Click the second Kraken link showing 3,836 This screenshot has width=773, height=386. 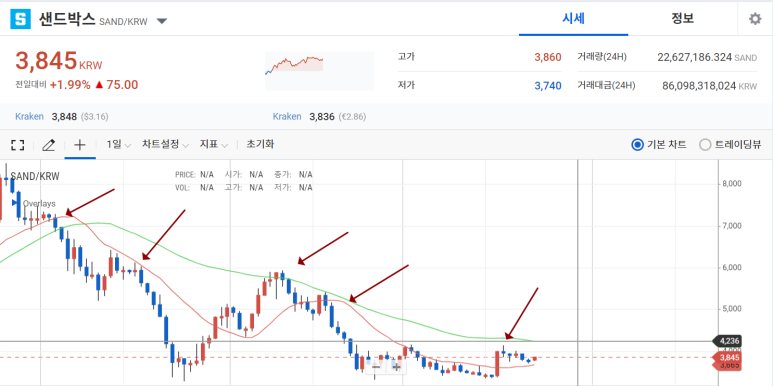287,117
